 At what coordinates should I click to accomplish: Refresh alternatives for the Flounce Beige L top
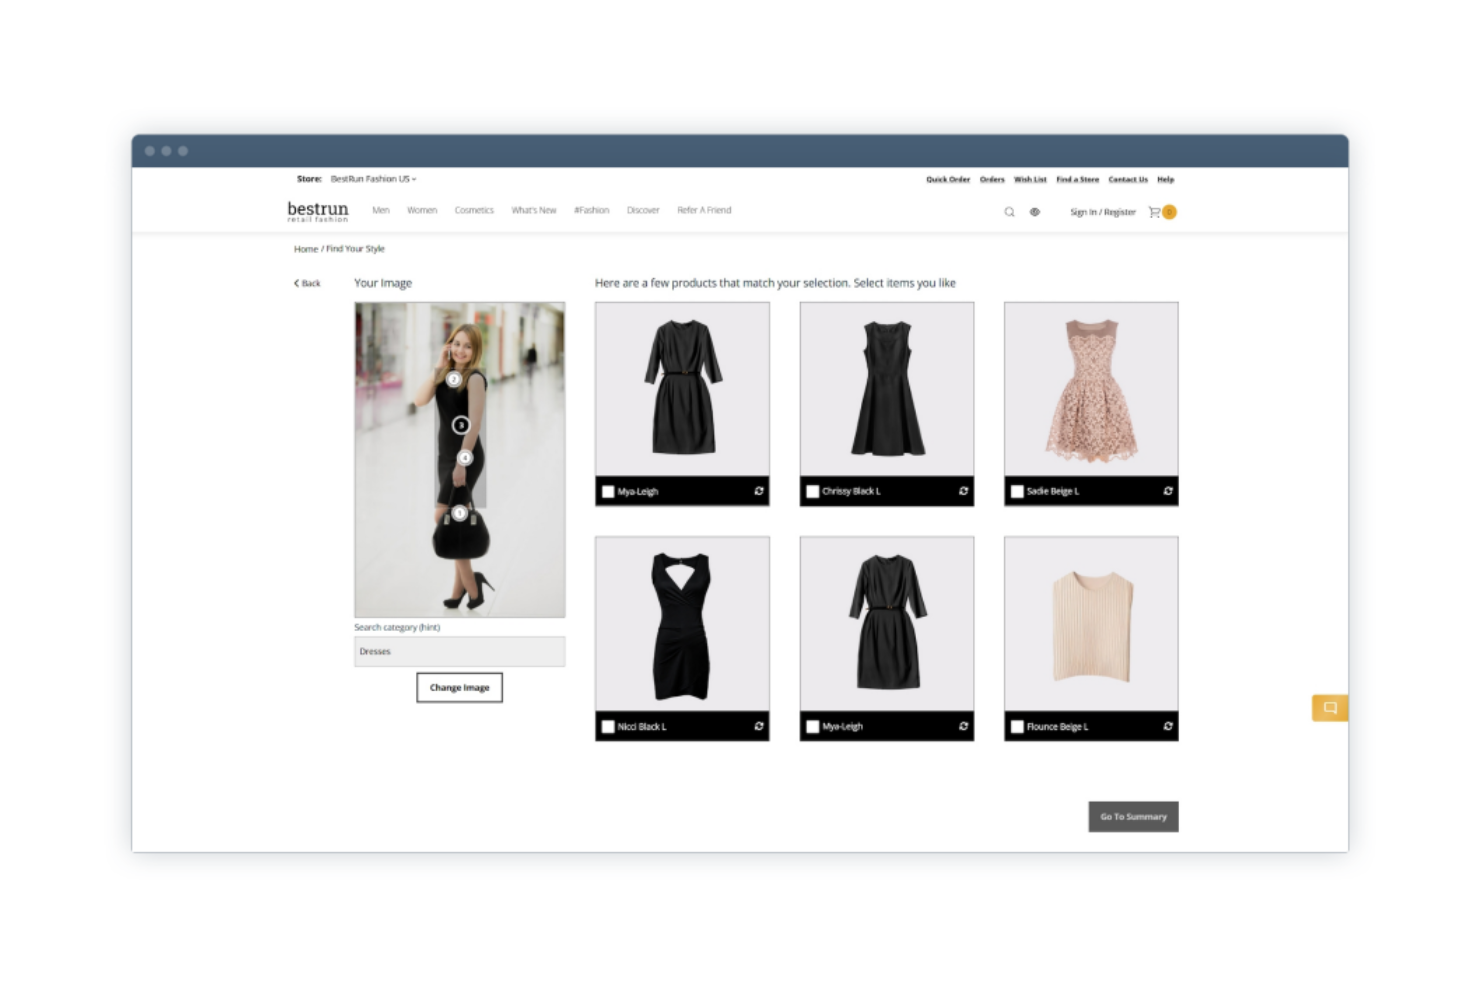click(1167, 727)
